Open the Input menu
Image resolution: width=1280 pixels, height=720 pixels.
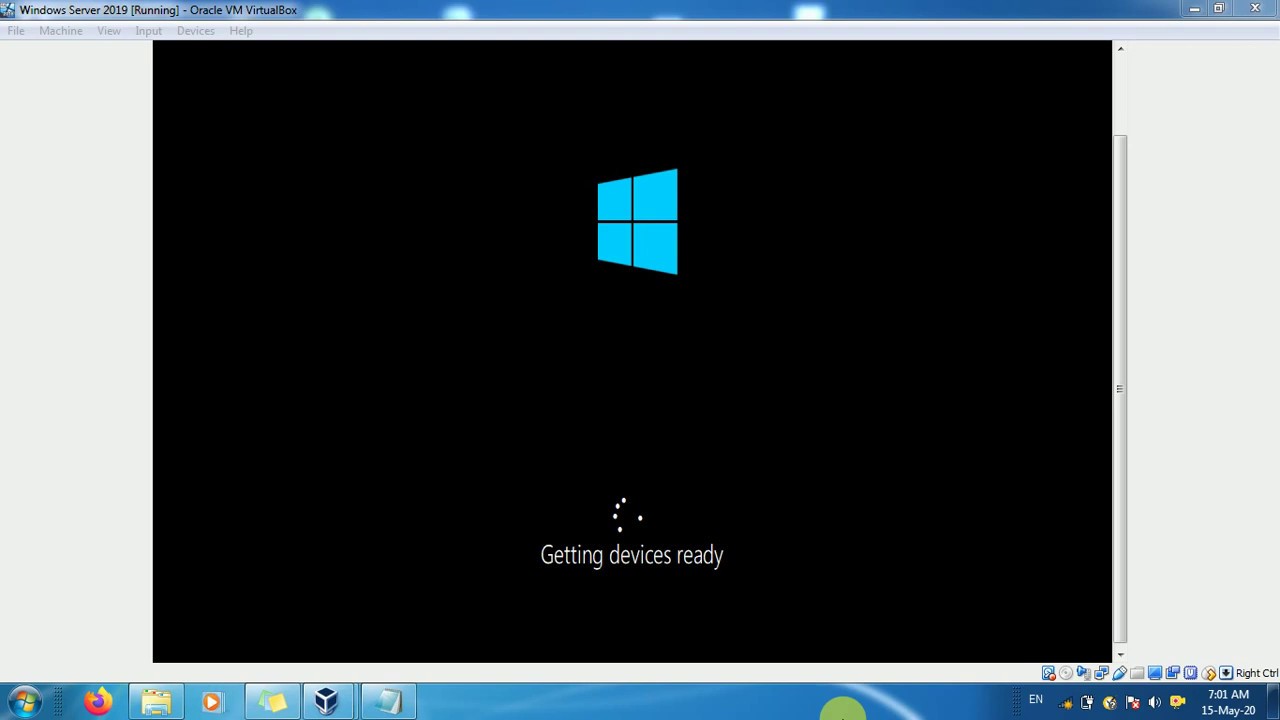pos(148,31)
